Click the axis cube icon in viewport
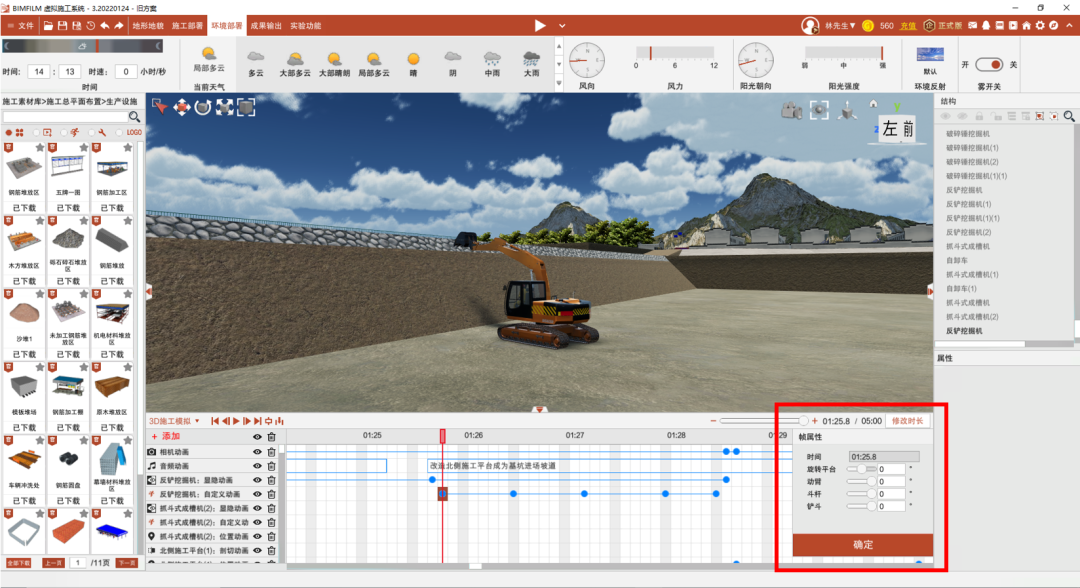The height and width of the screenshot is (588, 1080). pyautogui.click(x=847, y=110)
